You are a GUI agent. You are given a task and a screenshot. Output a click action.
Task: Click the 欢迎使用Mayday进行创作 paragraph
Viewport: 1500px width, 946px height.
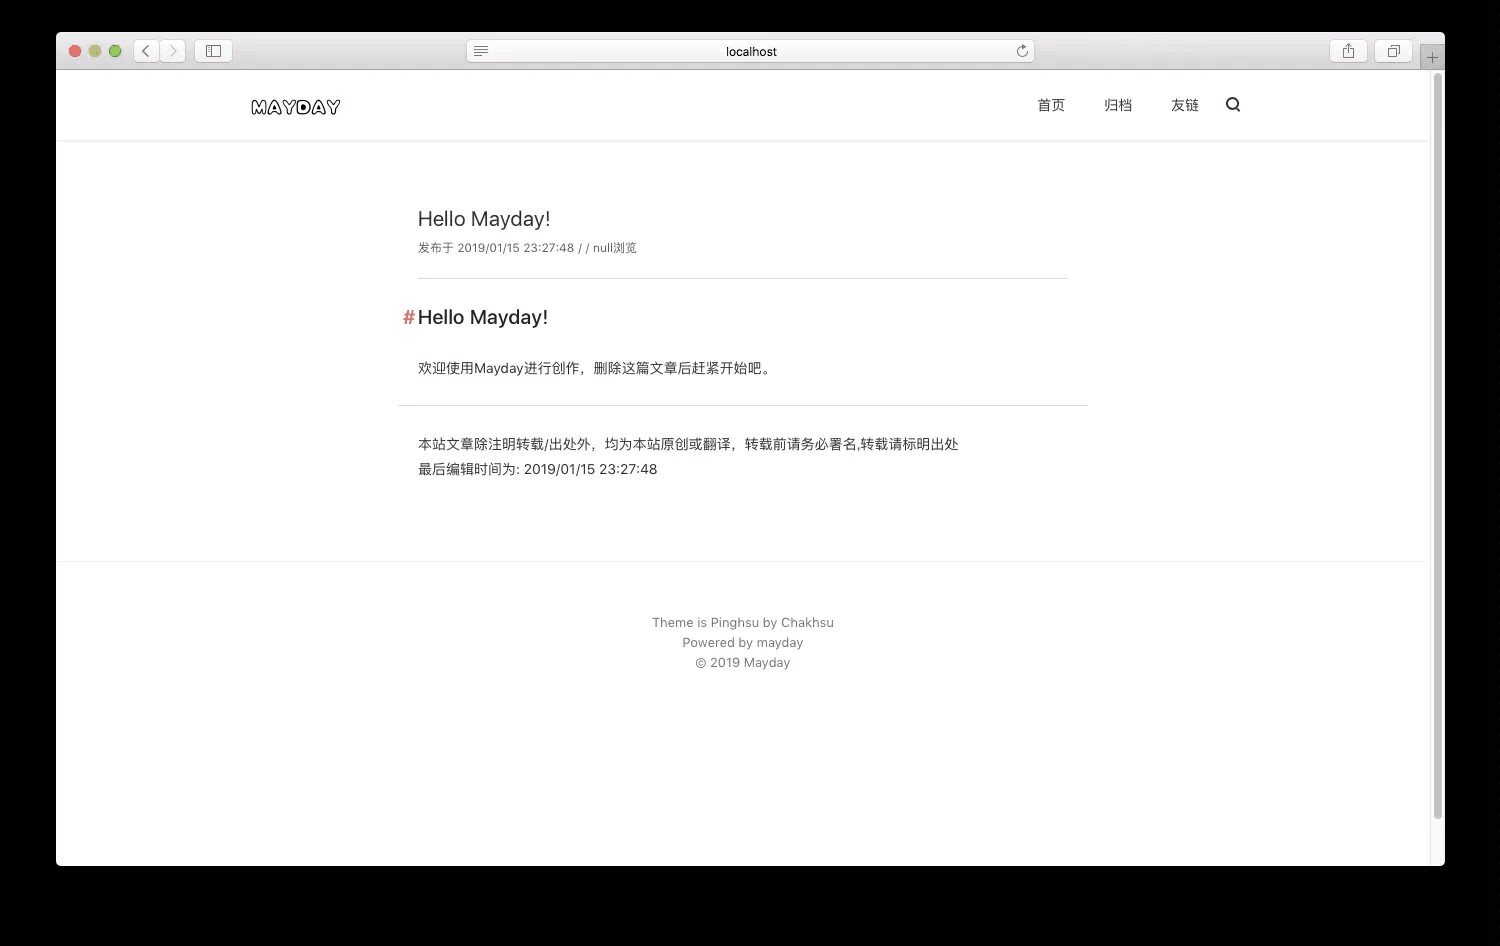click(x=596, y=368)
